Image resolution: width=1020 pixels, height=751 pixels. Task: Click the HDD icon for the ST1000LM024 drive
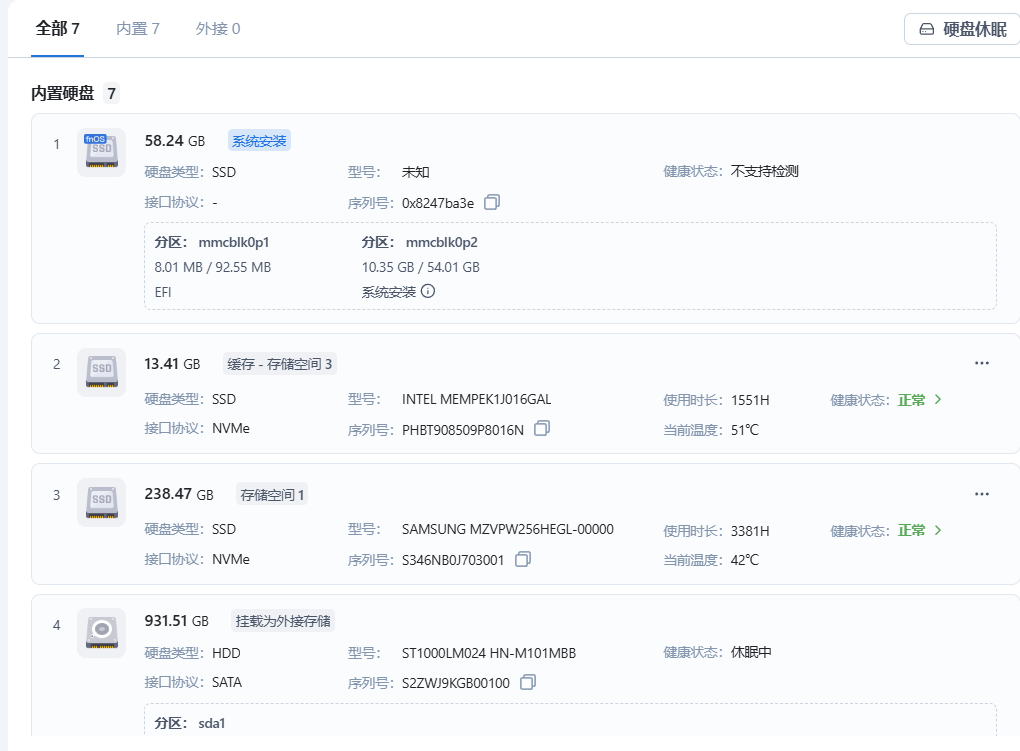(x=100, y=632)
